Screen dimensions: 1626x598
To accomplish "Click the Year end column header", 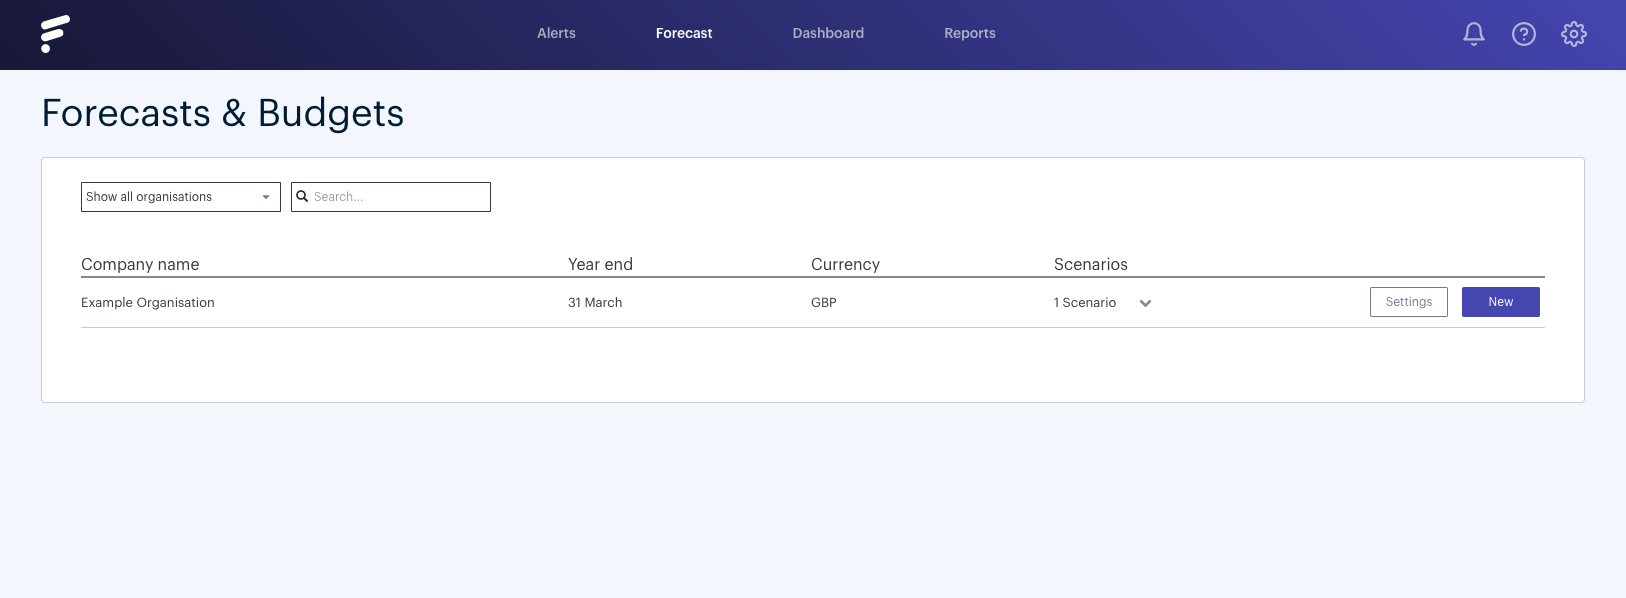I will point(600,264).
